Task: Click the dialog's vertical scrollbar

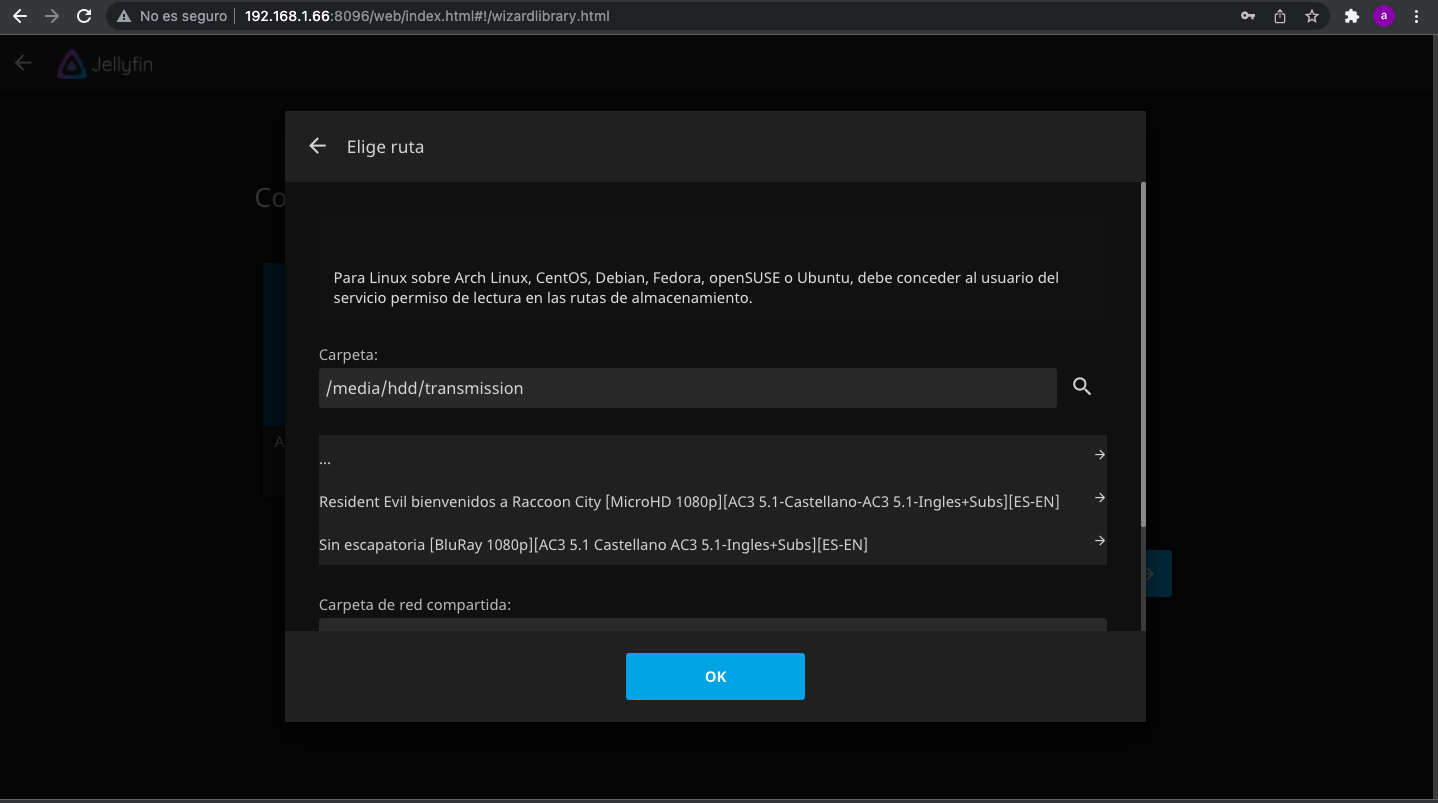Action: (1143, 350)
